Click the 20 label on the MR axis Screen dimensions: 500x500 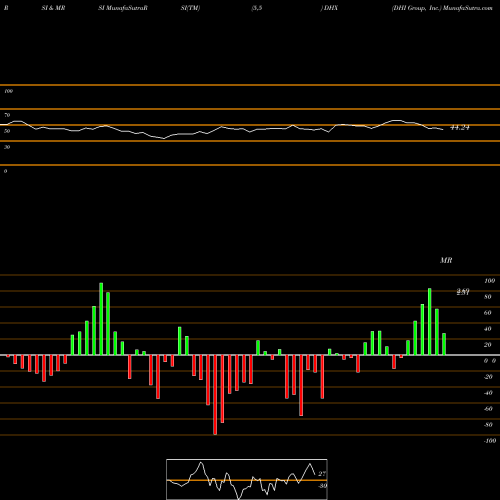click(x=488, y=345)
